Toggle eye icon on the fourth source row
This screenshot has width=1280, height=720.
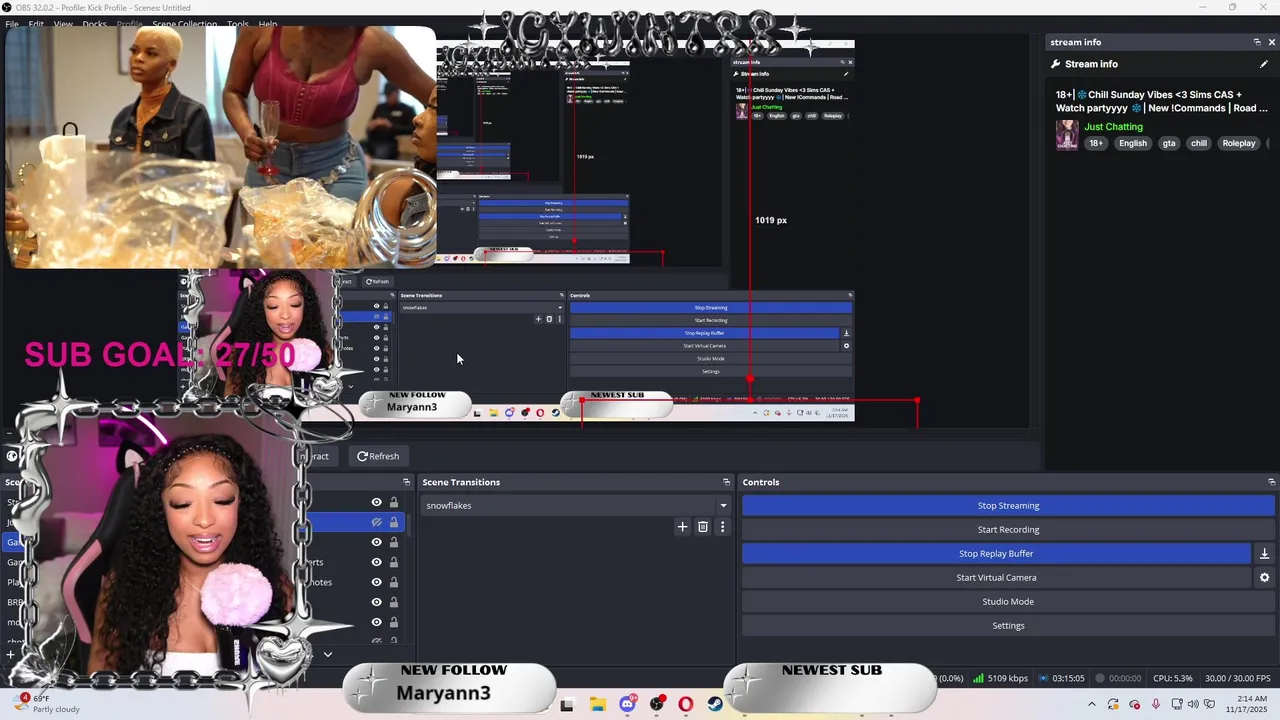(376, 562)
